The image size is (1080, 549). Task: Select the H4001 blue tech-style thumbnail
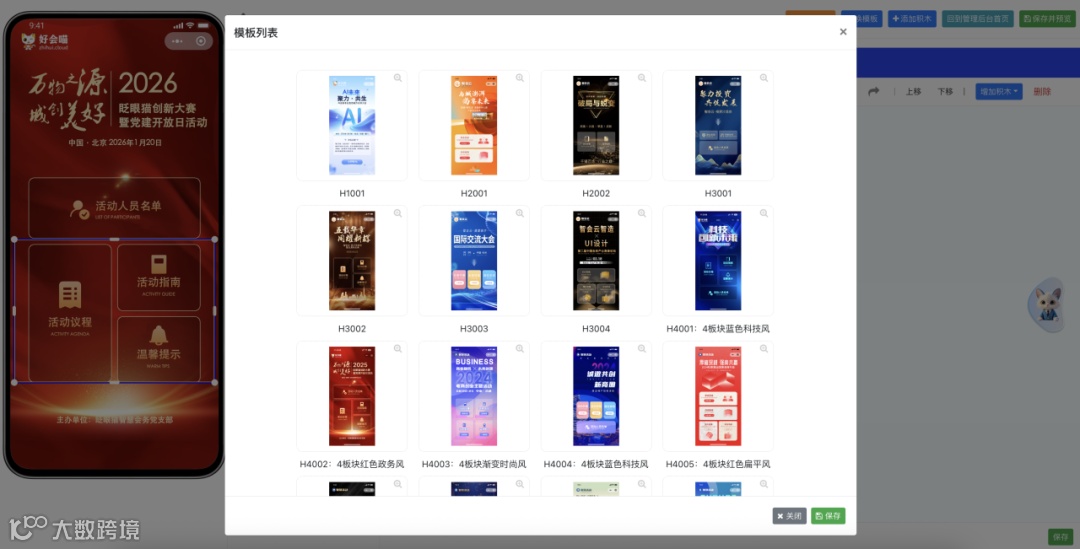(718, 260)
